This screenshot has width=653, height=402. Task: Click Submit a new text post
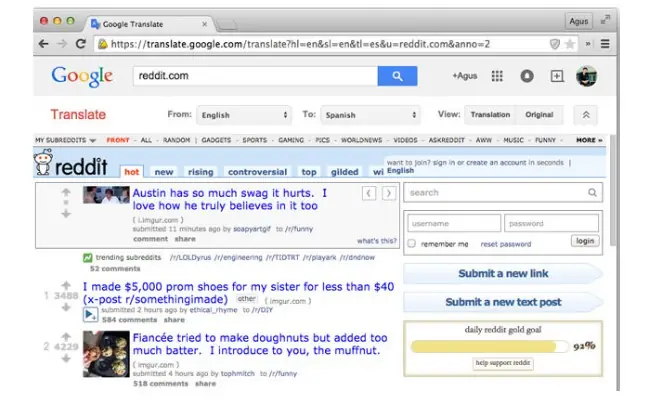coord(503,302)
